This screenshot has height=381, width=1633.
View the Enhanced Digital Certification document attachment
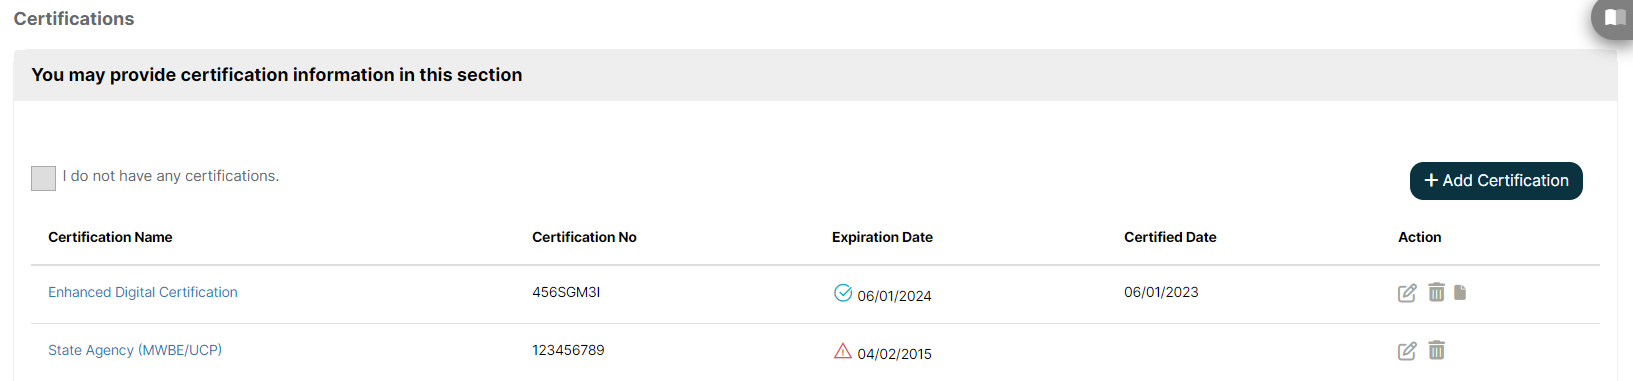[x=1460, y=292]
